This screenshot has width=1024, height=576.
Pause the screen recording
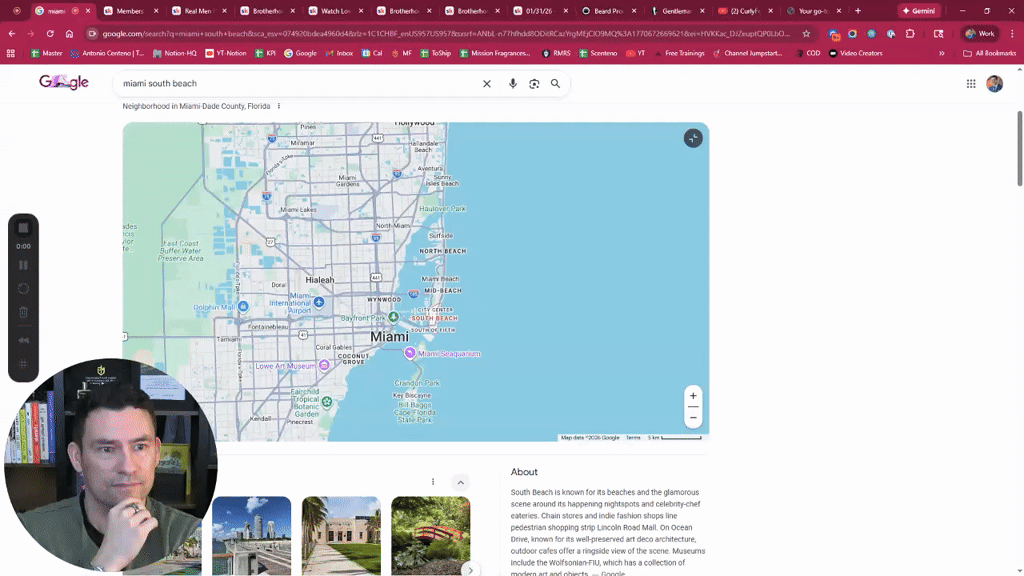coord(24,265)
